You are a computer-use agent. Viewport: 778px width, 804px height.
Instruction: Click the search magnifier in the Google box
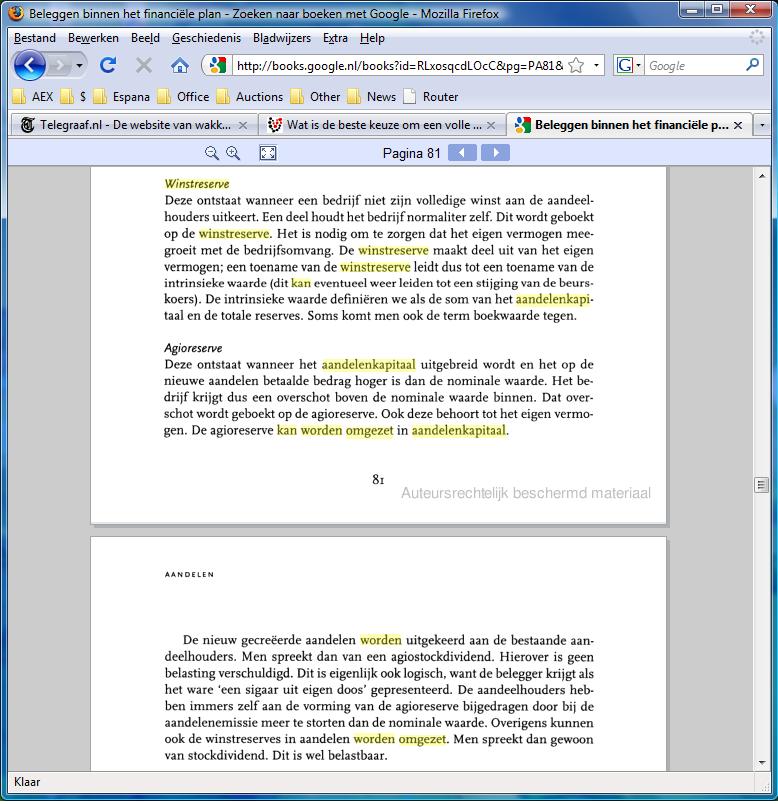[752, 66]
